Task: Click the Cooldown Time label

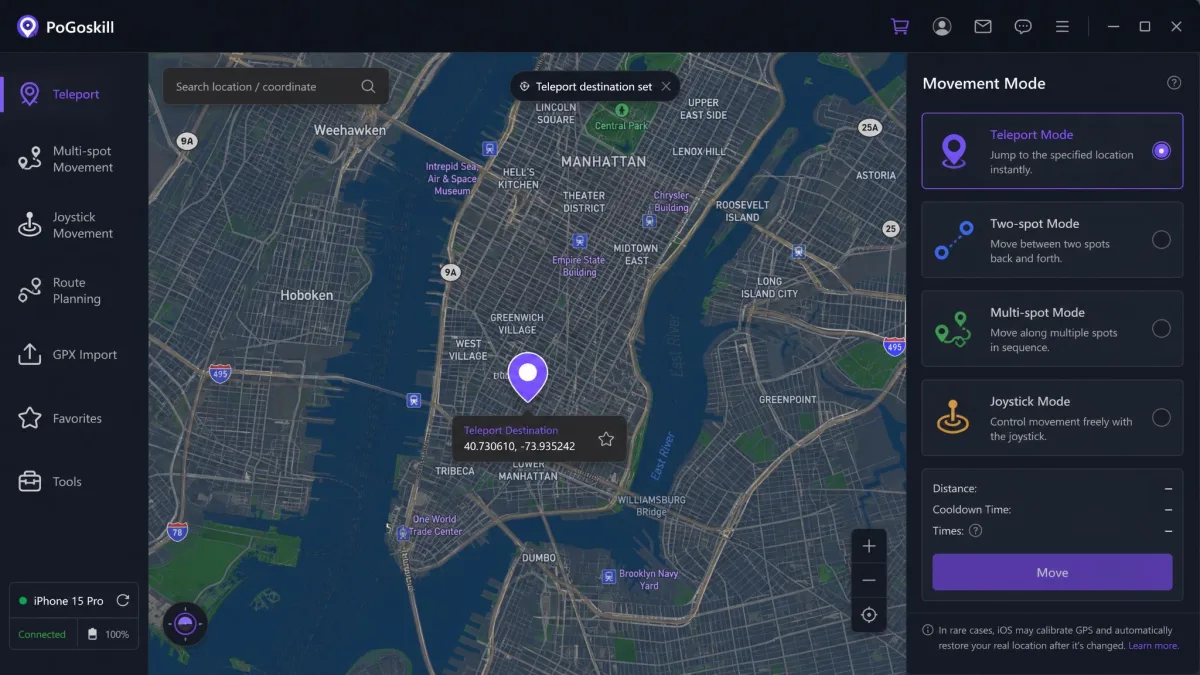Action: (972, 510)
